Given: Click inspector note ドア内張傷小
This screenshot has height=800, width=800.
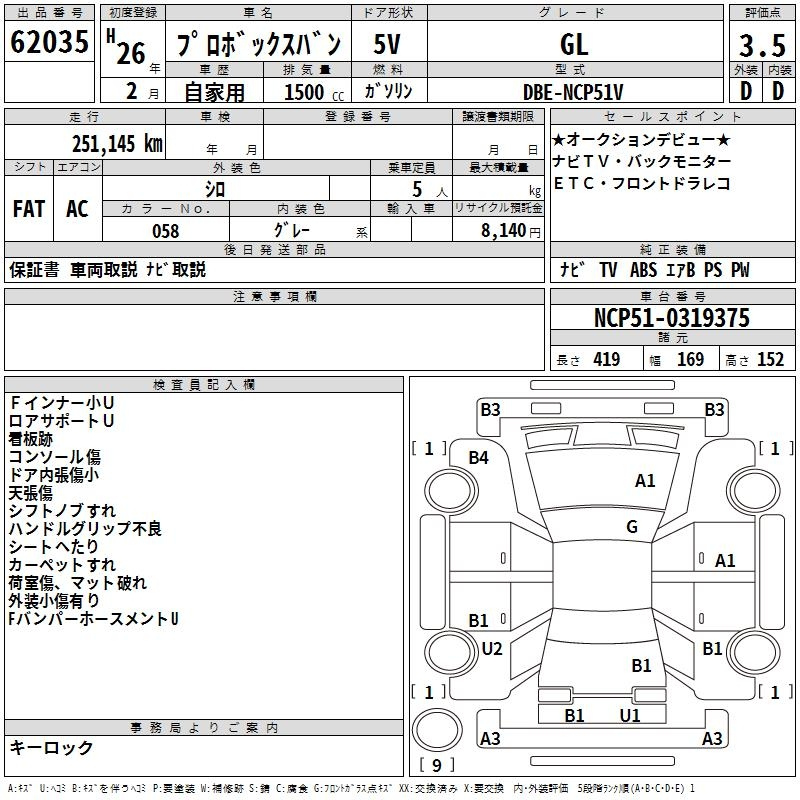Looking at the screenshot, I should coord(54,474).
